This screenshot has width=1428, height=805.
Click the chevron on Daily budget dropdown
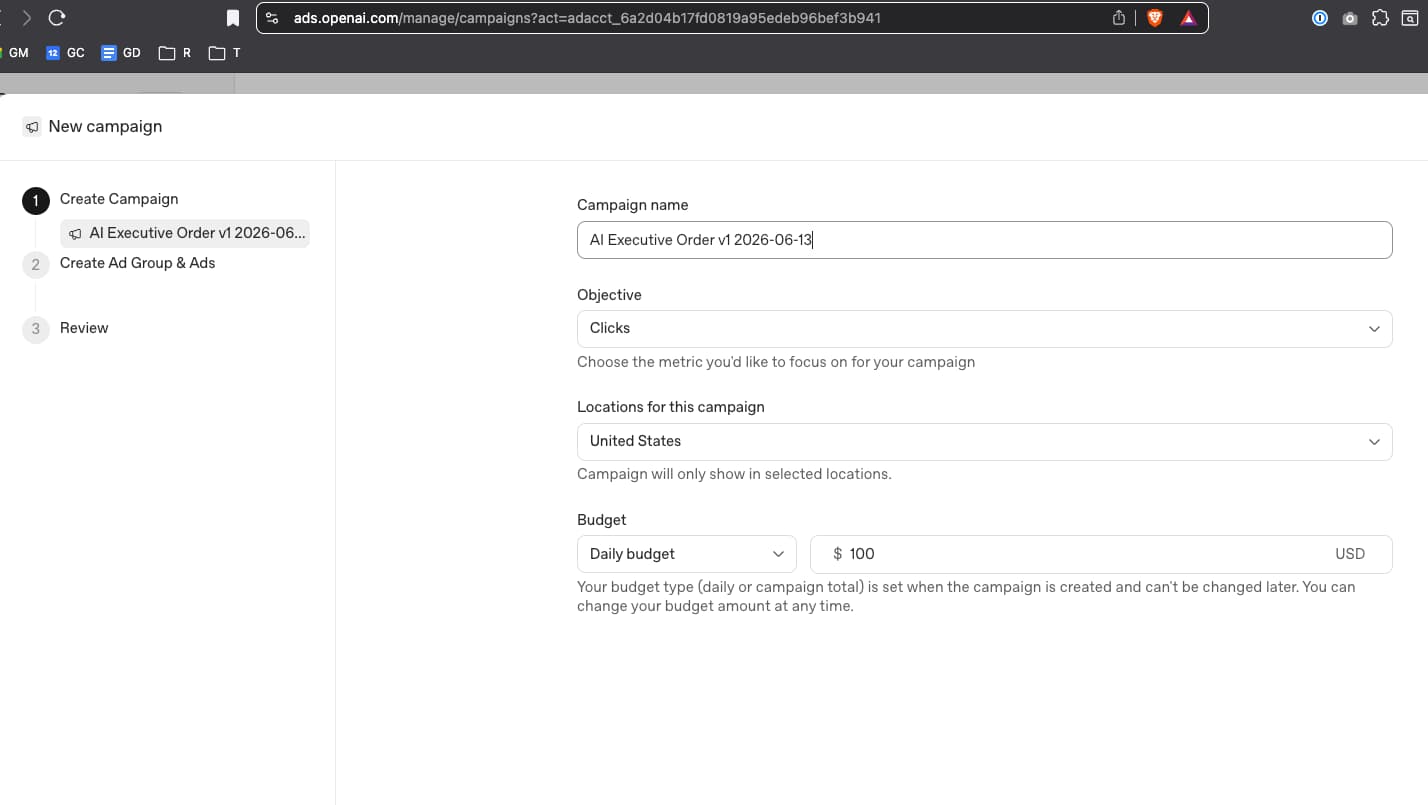[x=778, y=554]
